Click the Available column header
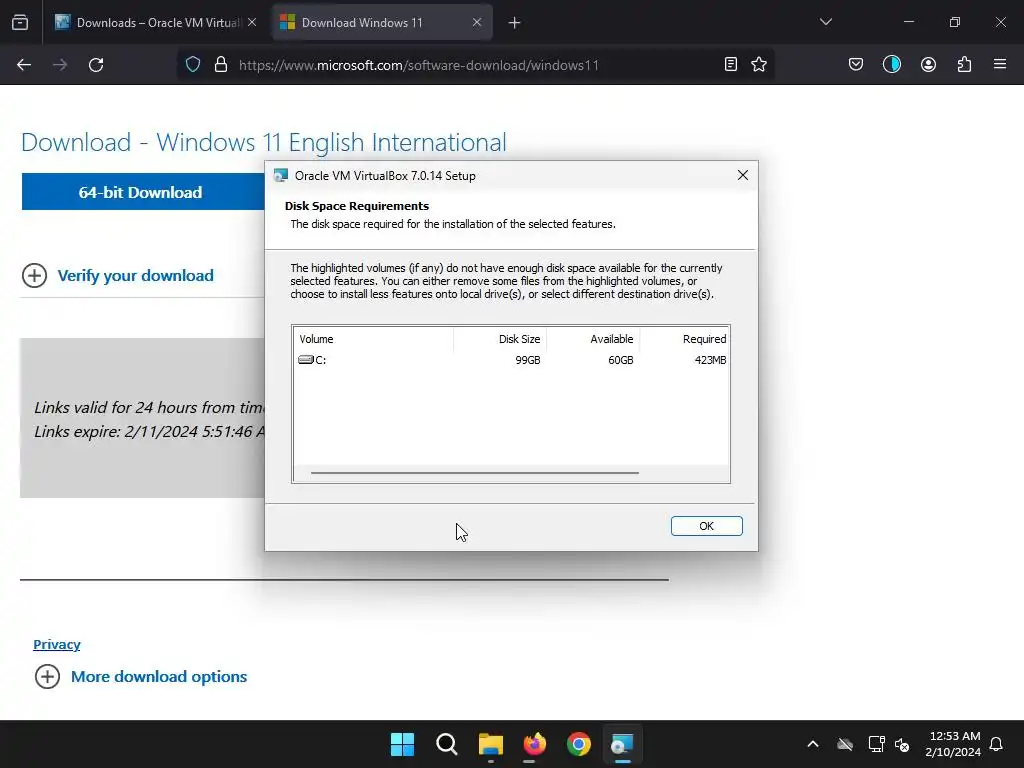Viewport: 1024px width, 768px height. (x=593, y=339)
